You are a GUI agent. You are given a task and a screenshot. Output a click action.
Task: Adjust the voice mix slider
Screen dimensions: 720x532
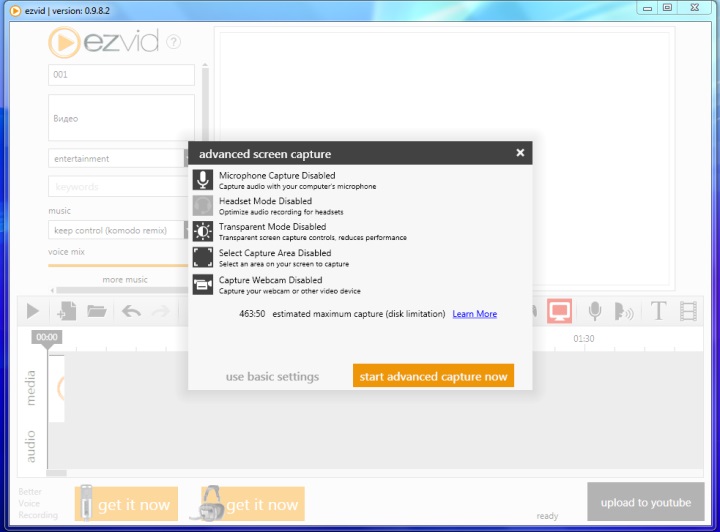(118, 265)
